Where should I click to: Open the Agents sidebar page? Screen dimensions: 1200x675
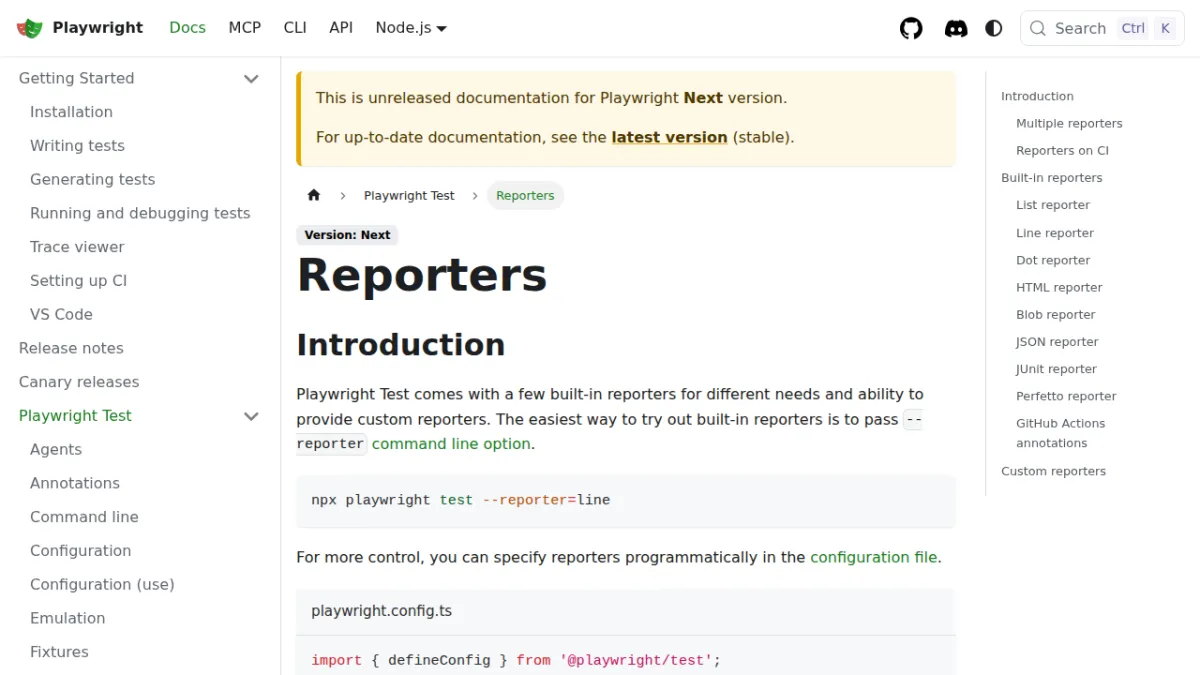coord(56,450)
